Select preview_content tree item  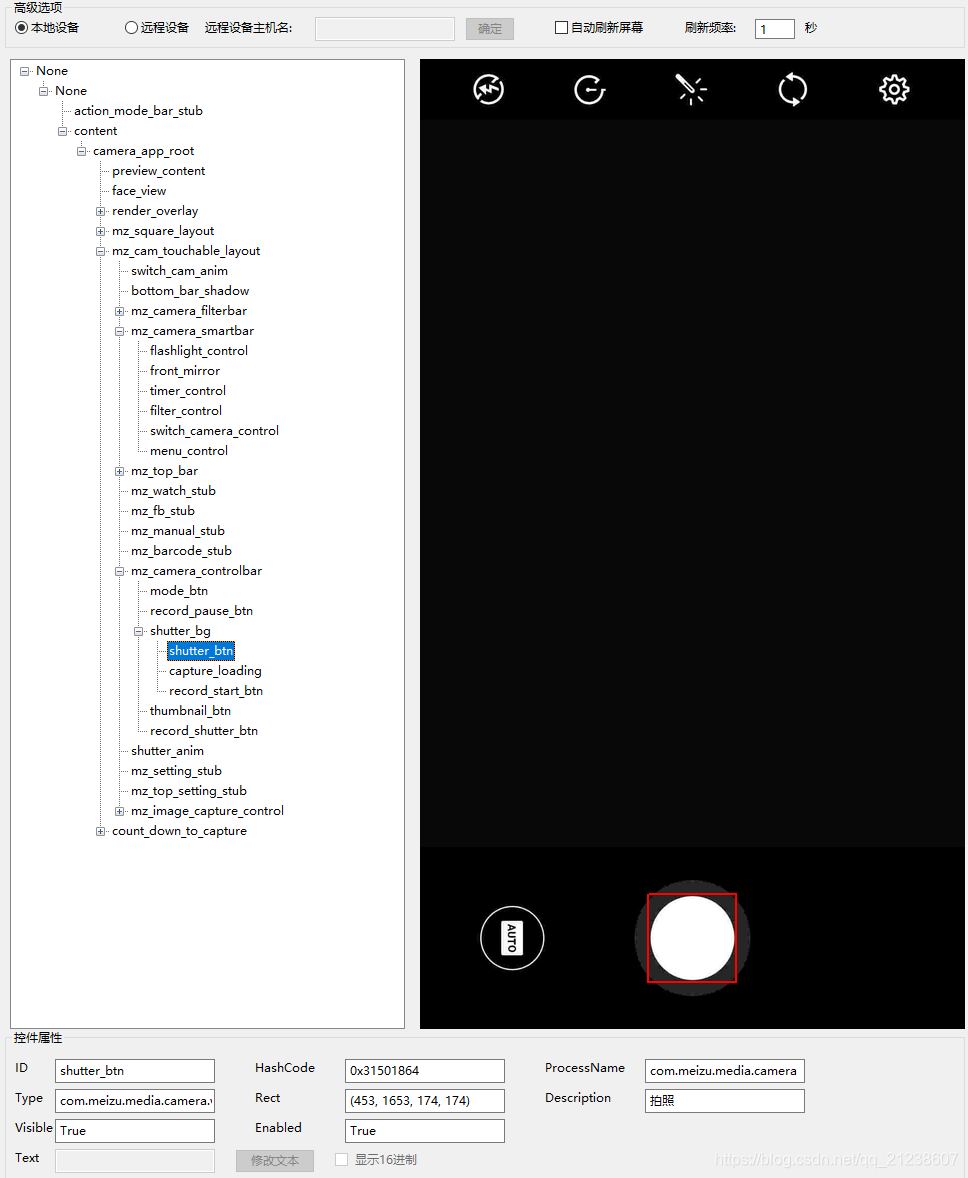(159, 171)
